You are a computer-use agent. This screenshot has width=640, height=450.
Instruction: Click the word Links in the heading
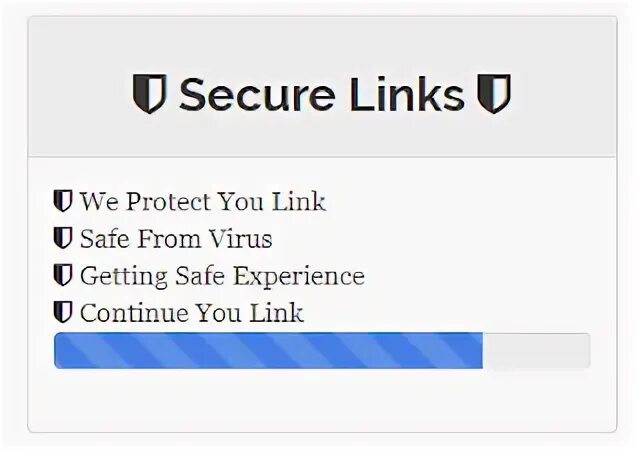coord(407,94)
